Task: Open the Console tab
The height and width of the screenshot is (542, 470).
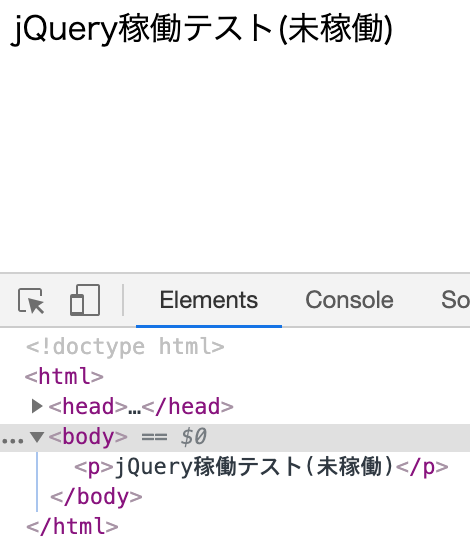Action: (x=349, y=300)
